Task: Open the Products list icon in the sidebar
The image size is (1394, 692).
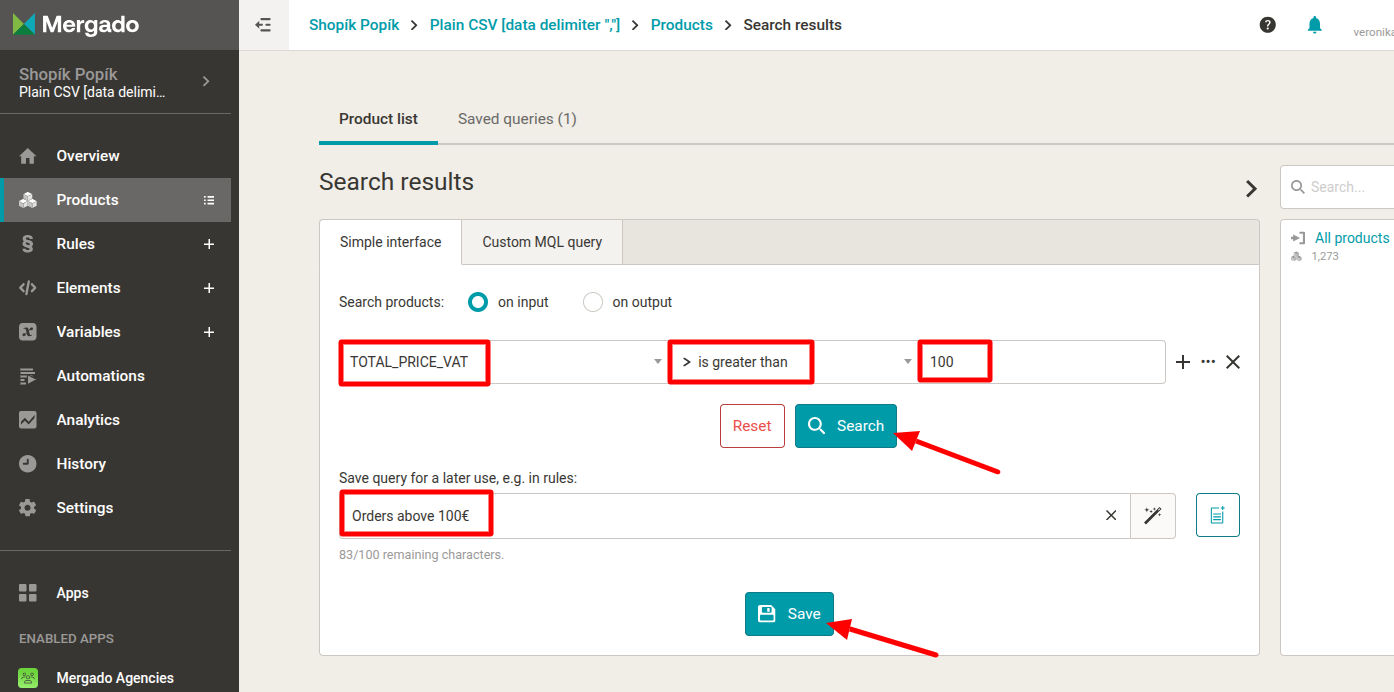Action: pyautogui.click(x=209, y=200)
